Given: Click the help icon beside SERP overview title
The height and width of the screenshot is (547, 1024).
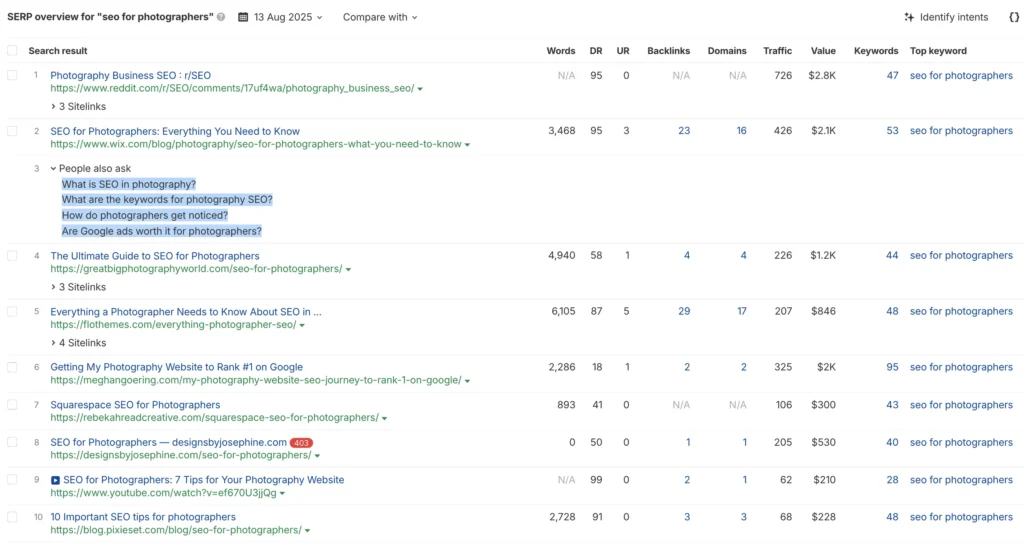Looking at the screenshot, I should coord(221,17).
